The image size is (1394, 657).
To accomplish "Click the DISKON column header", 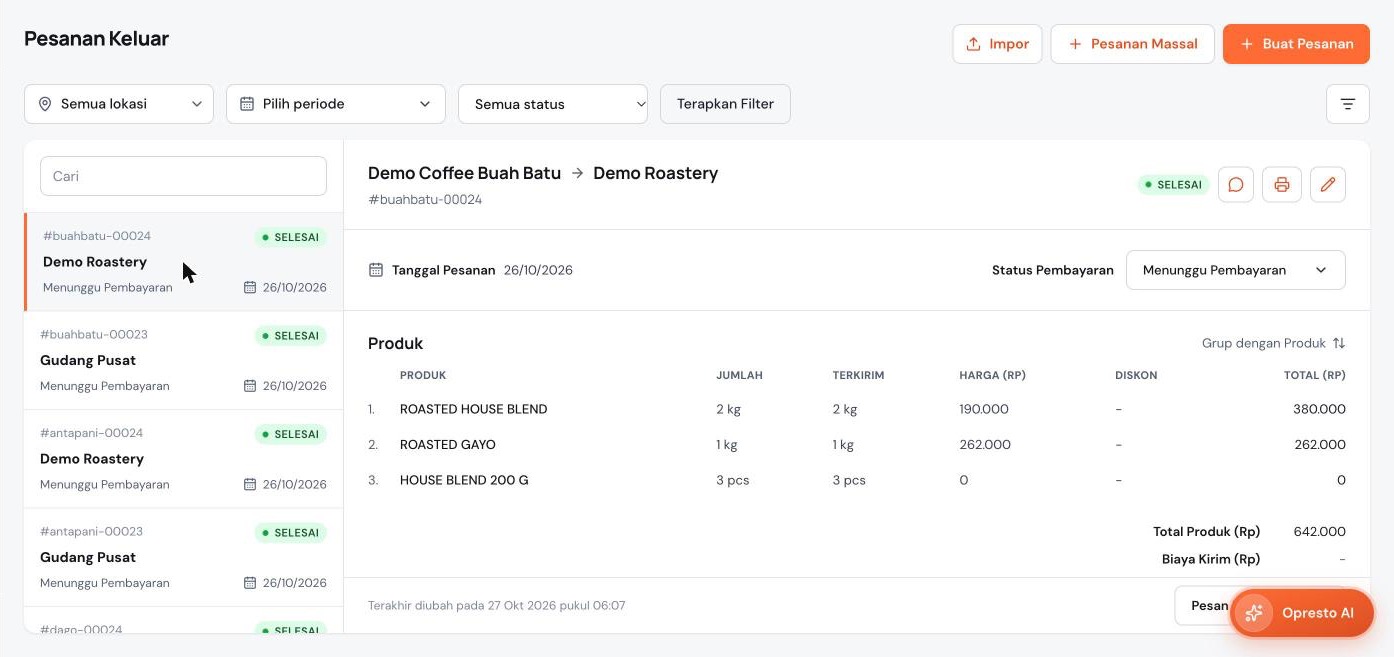I will click(x=1136, y=376).
